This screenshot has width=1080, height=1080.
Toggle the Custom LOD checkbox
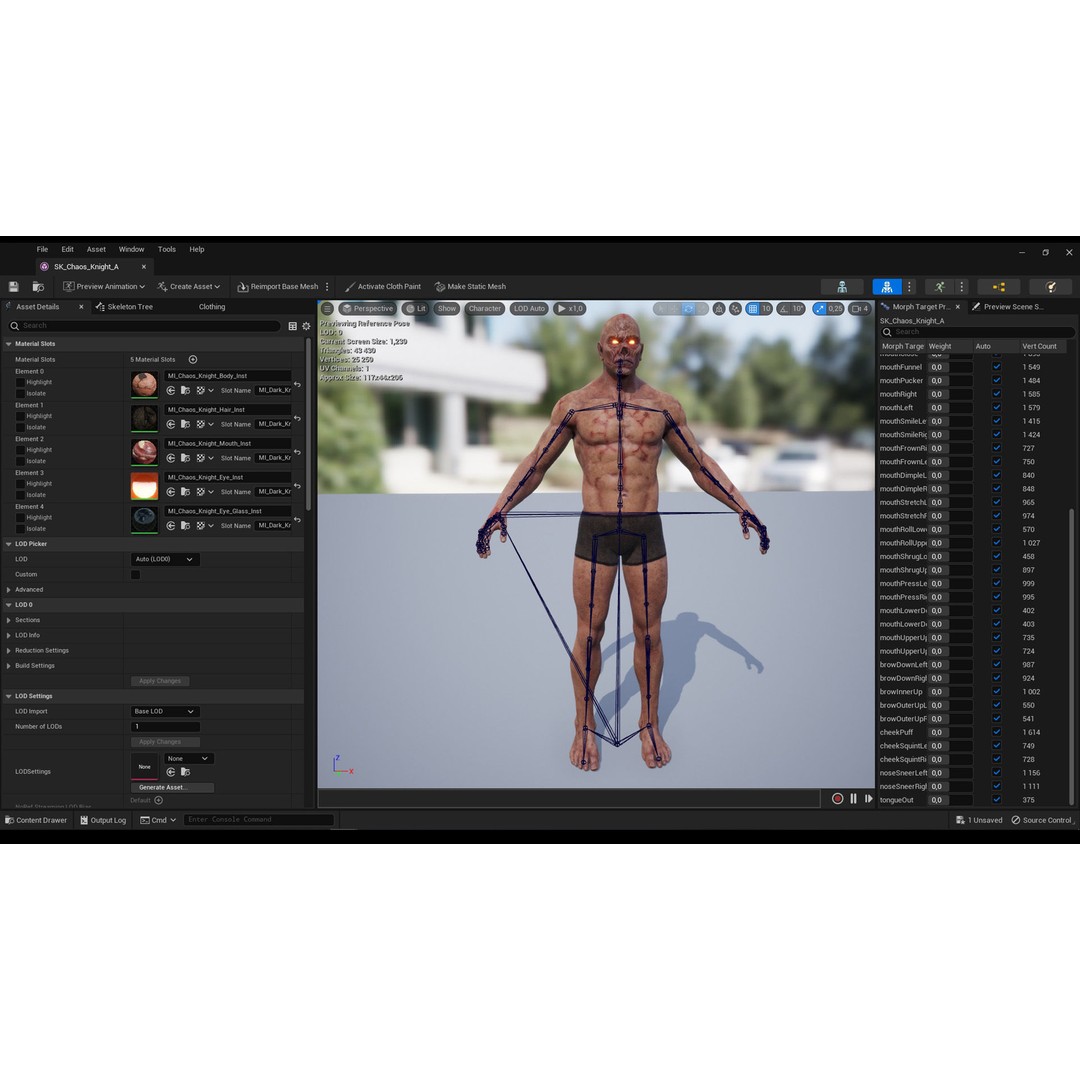[x=136, y=574]
